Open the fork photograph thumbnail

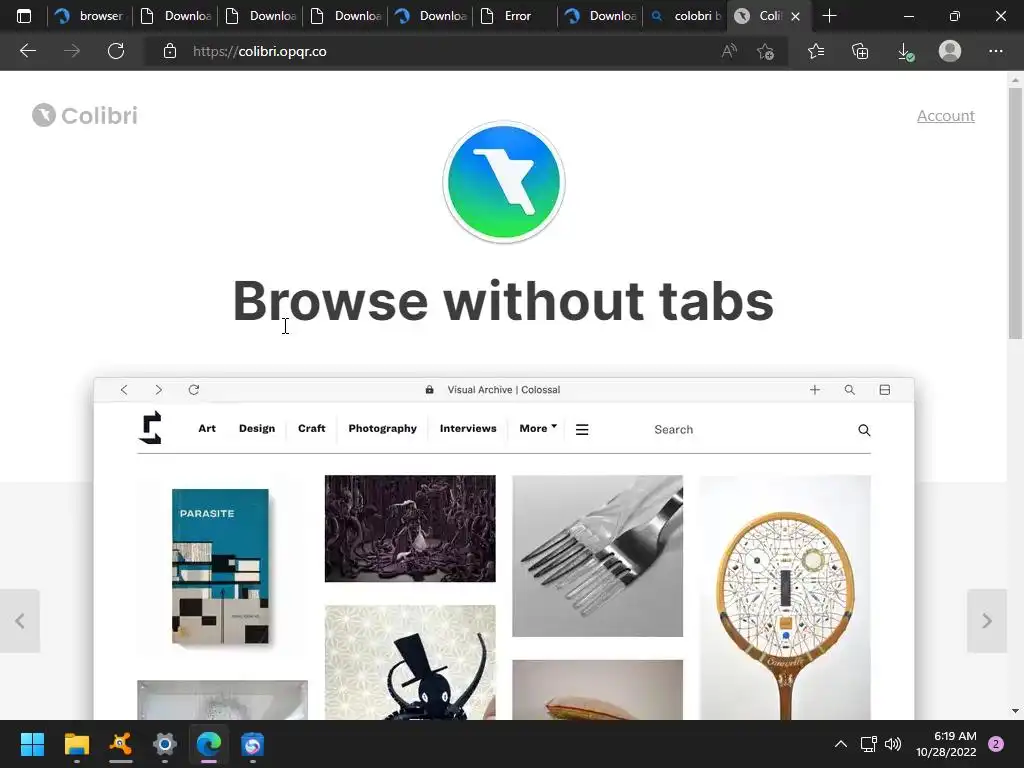[598, 556]
